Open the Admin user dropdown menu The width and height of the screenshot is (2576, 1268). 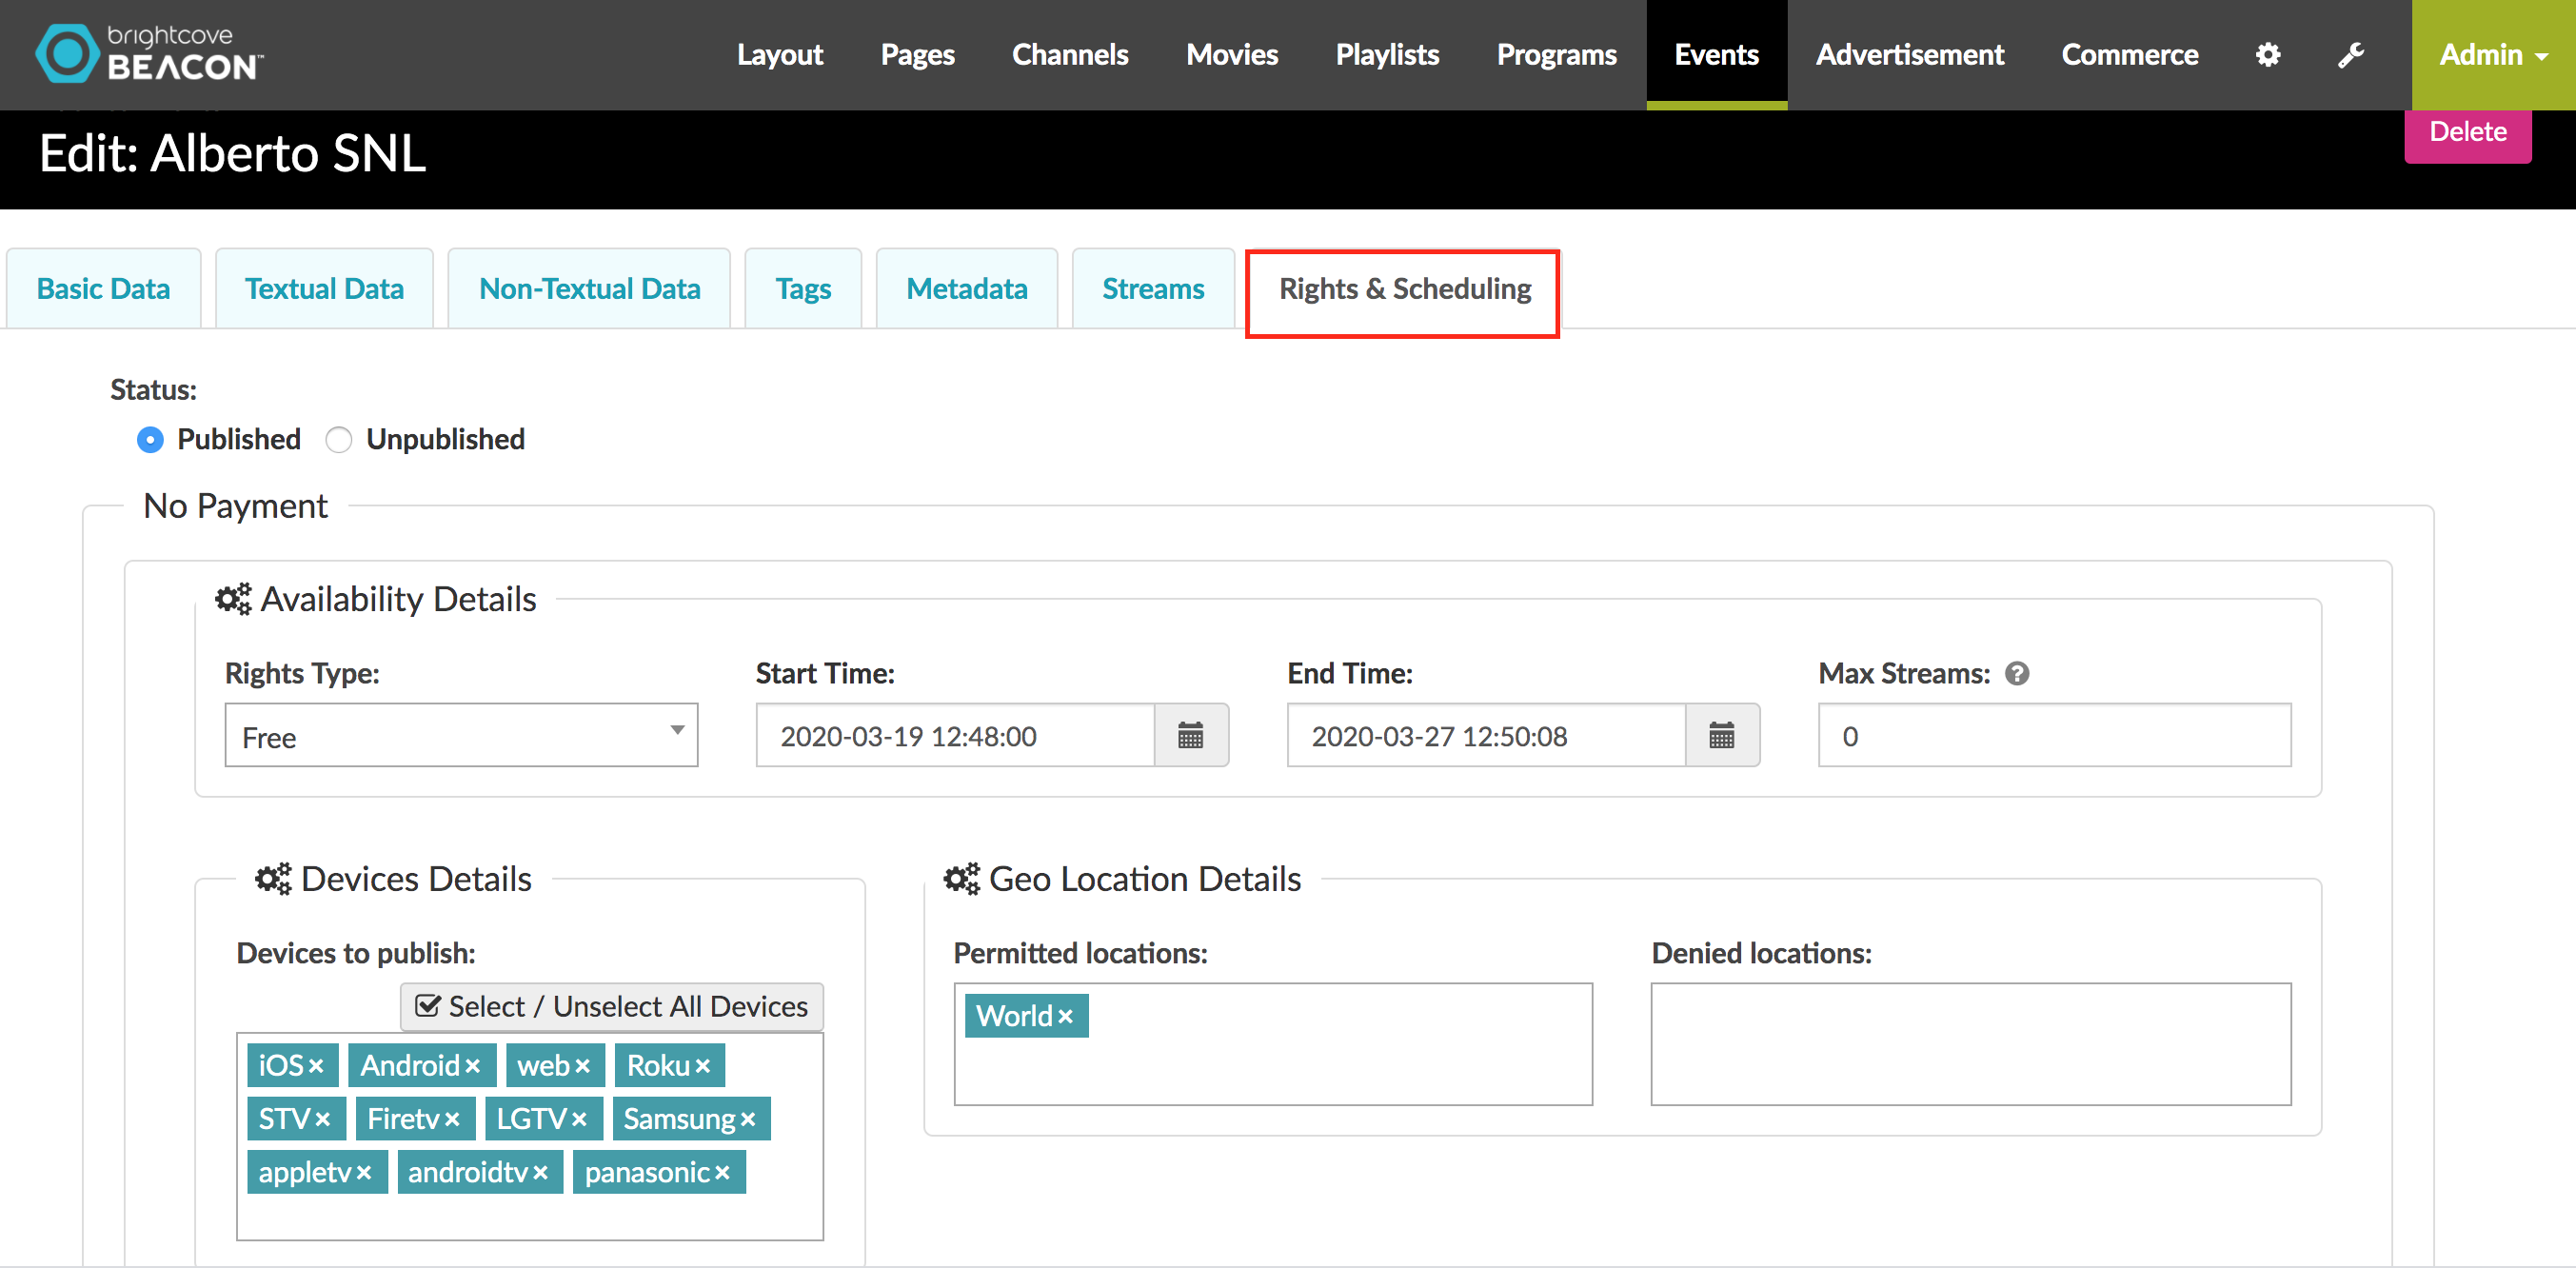coord(2493,55)
